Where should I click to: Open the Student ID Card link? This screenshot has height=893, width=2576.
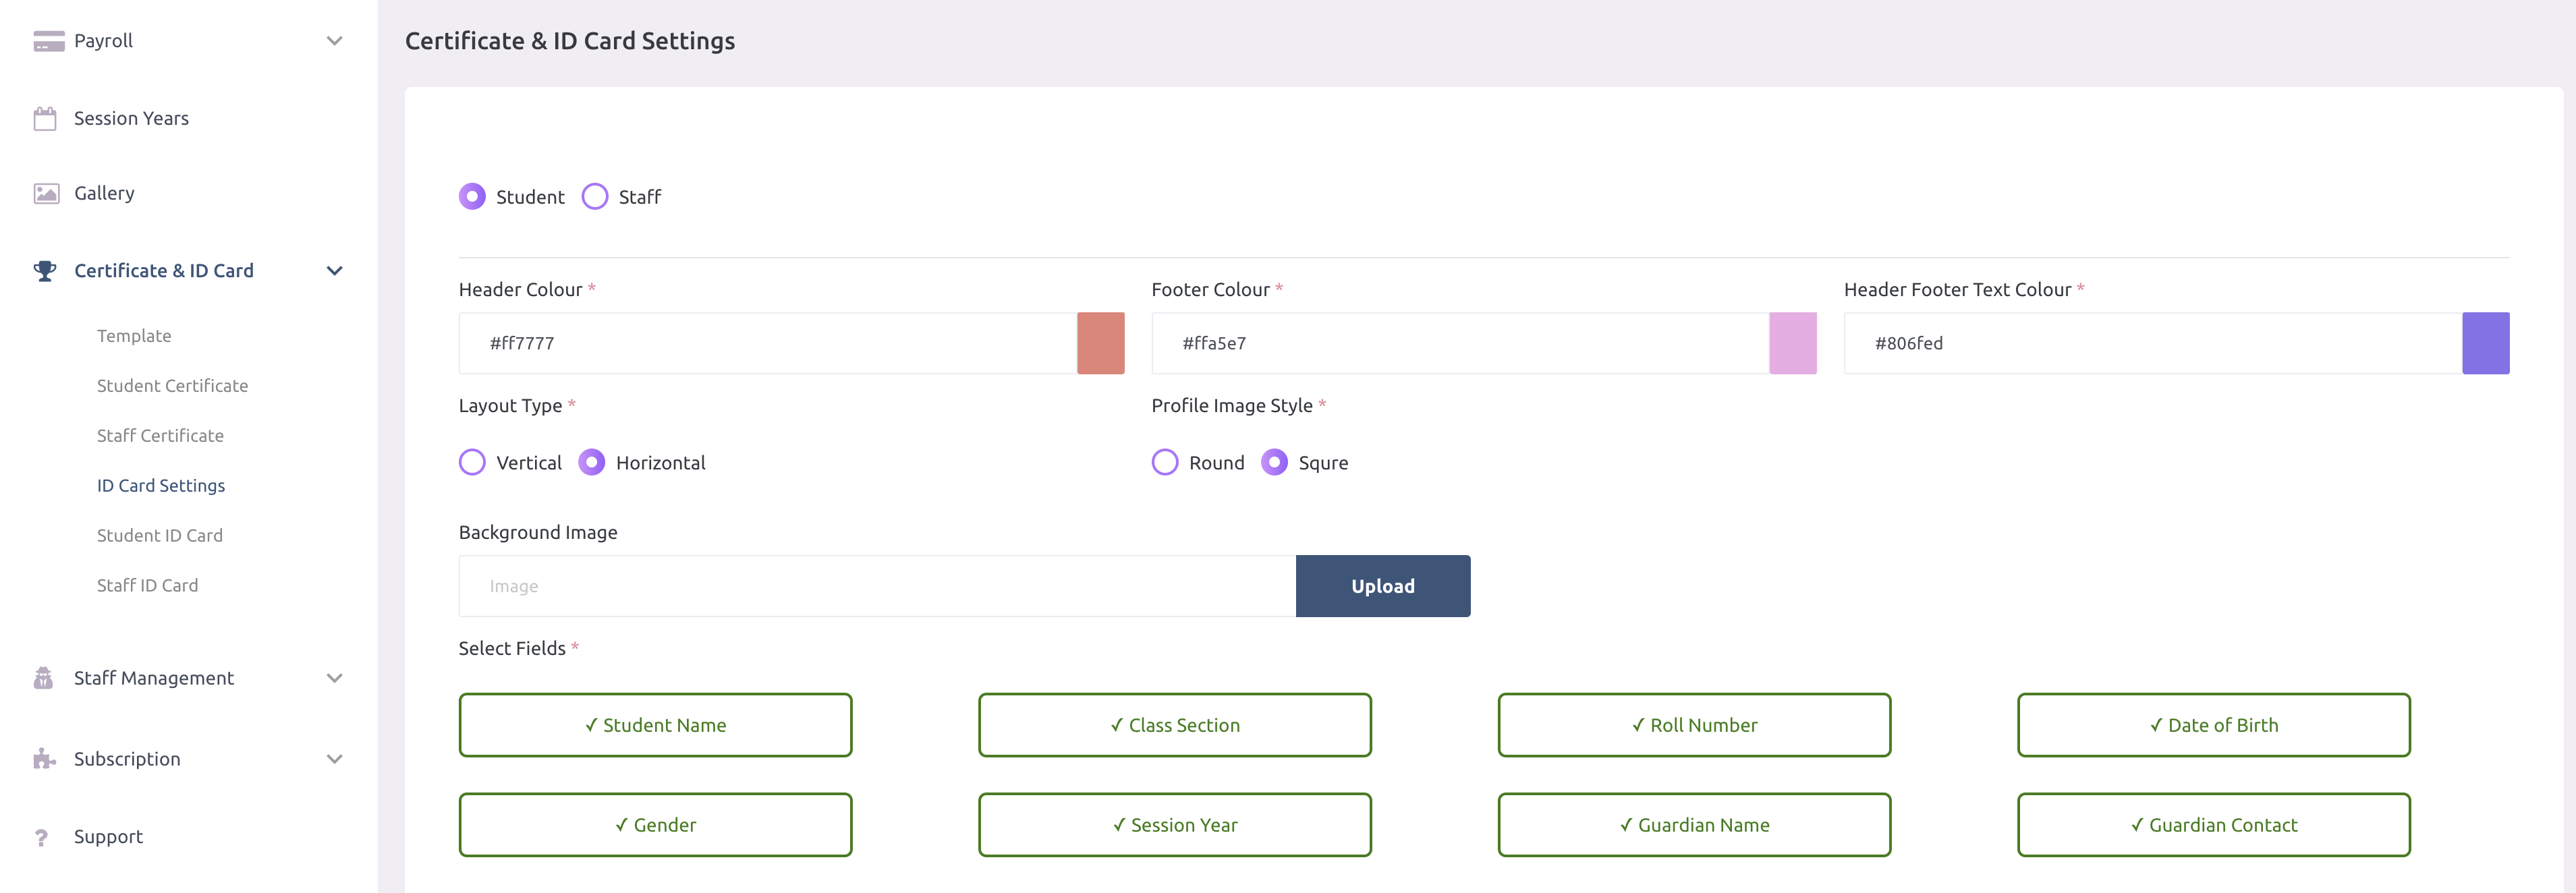tap(160, 535)
